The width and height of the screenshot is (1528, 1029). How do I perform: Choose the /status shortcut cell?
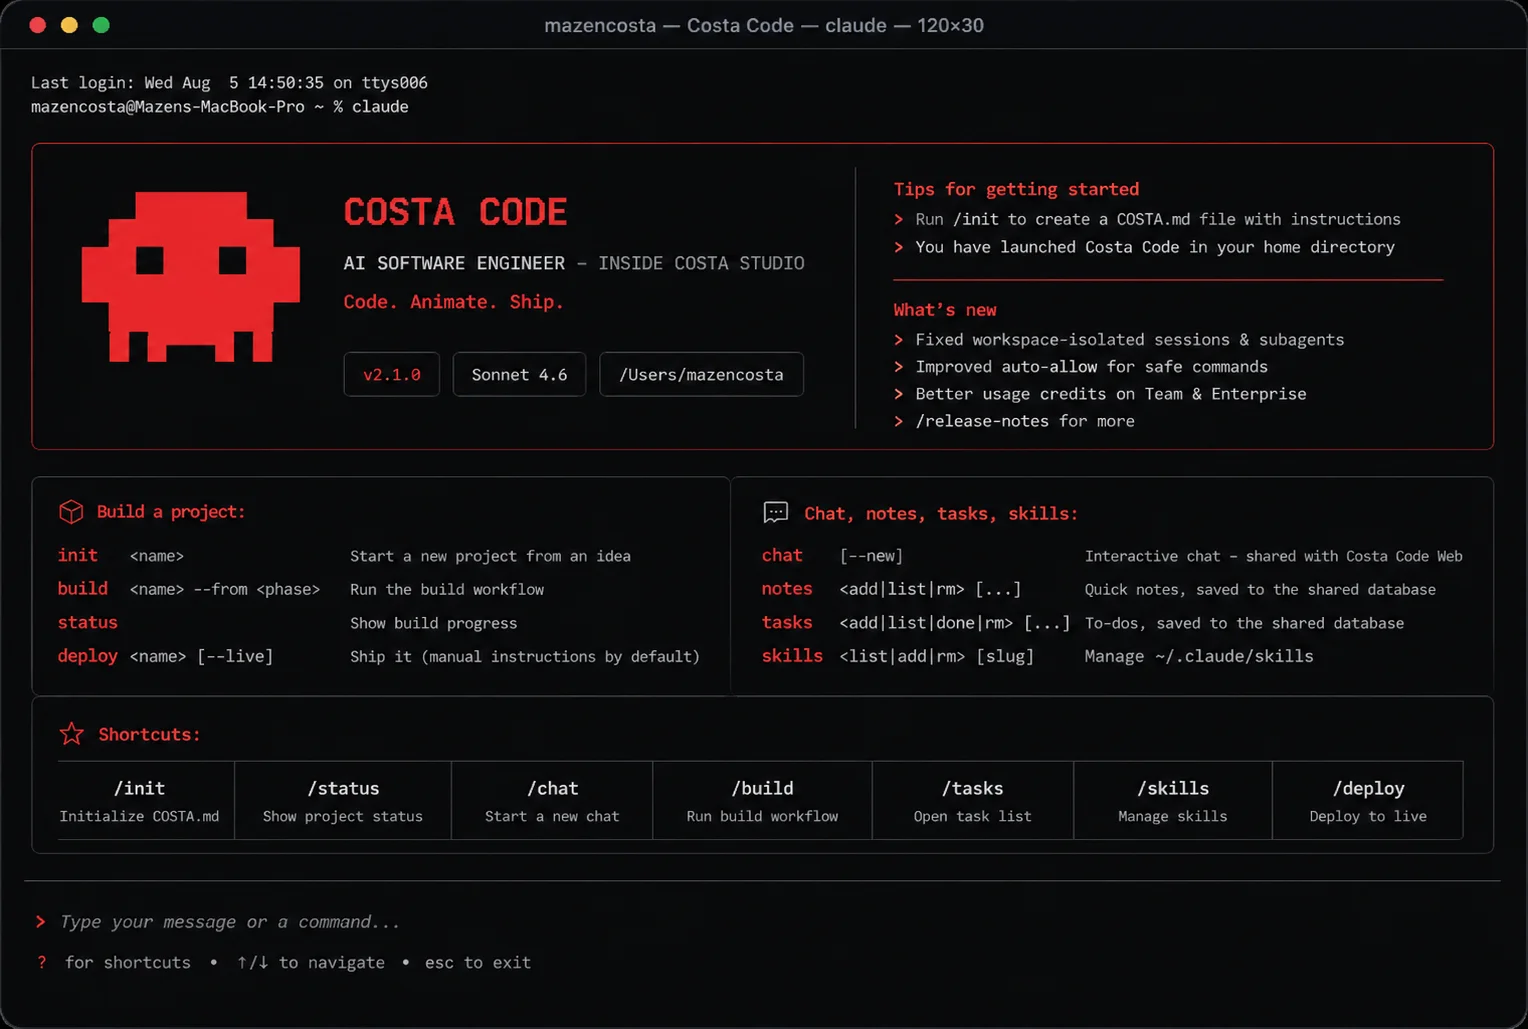pyautogui.click(x=343, y=801)
